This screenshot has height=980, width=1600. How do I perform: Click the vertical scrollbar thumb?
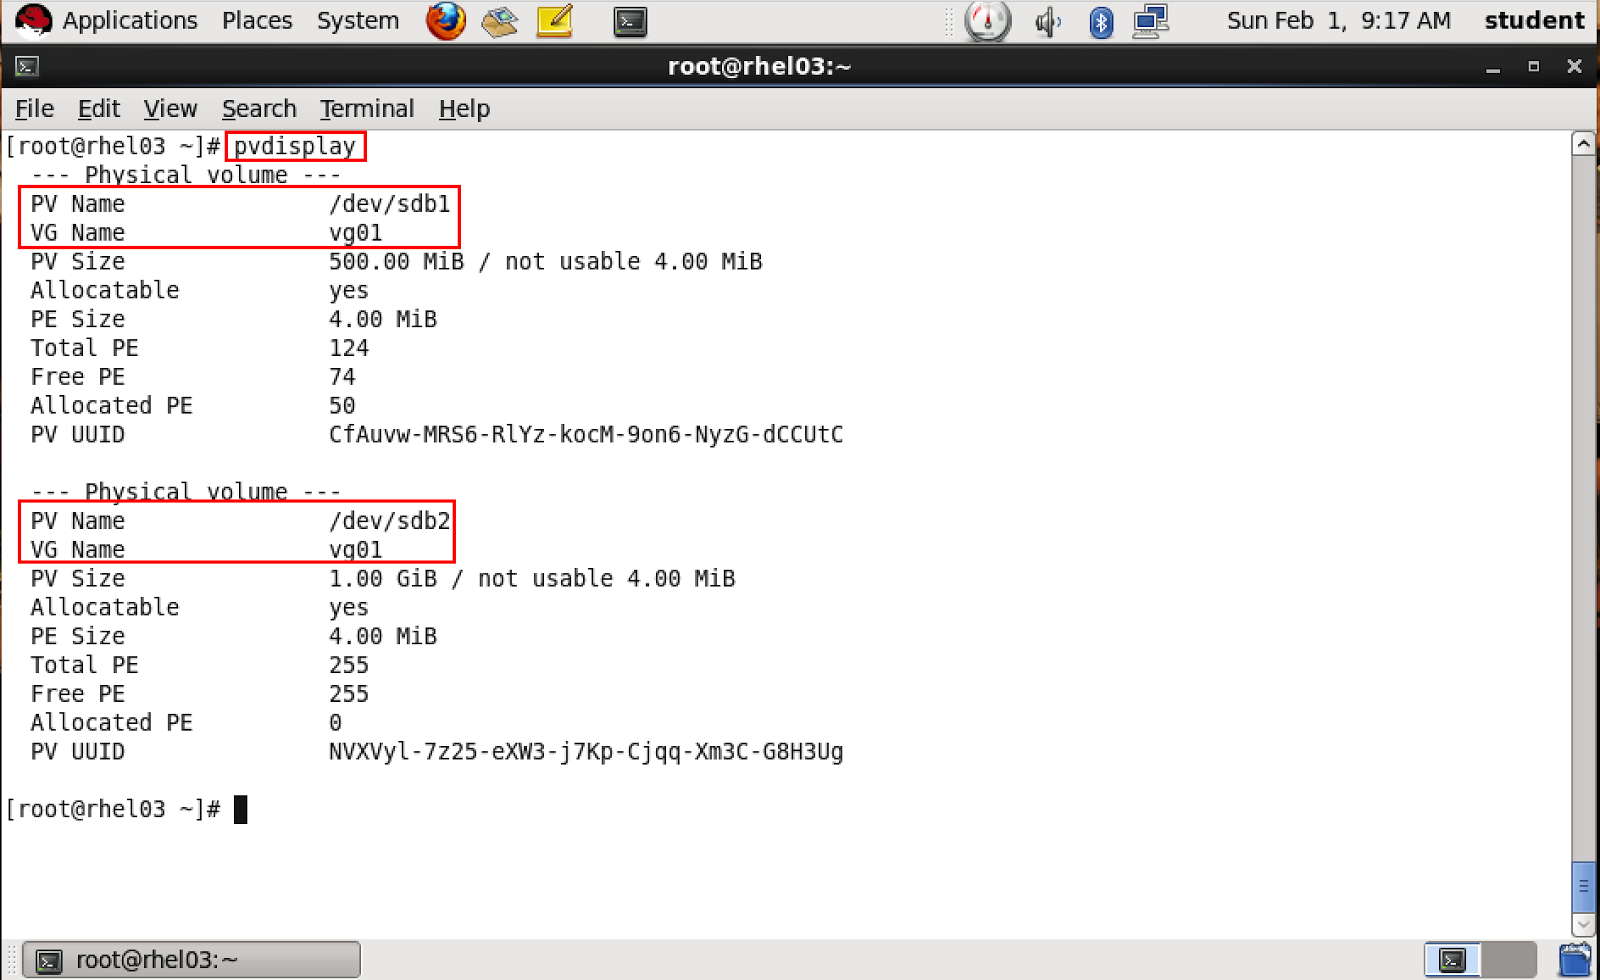click(x=1584, y=885)
